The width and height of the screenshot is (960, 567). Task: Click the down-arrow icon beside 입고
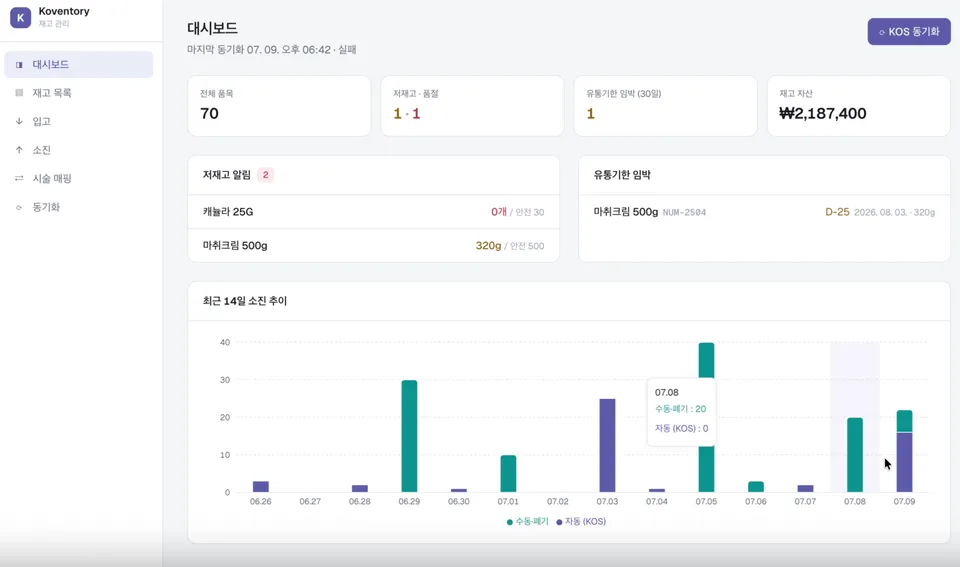[19, 121]
